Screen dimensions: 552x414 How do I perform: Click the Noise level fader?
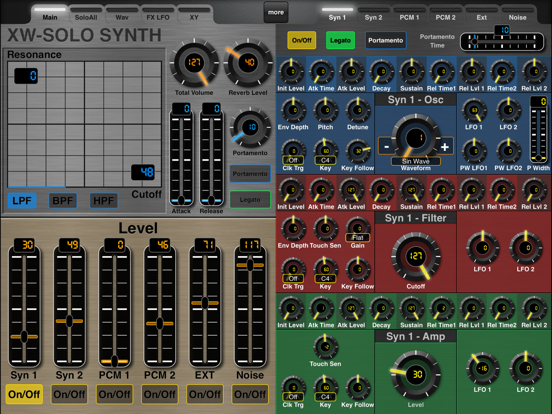[250, 306]
